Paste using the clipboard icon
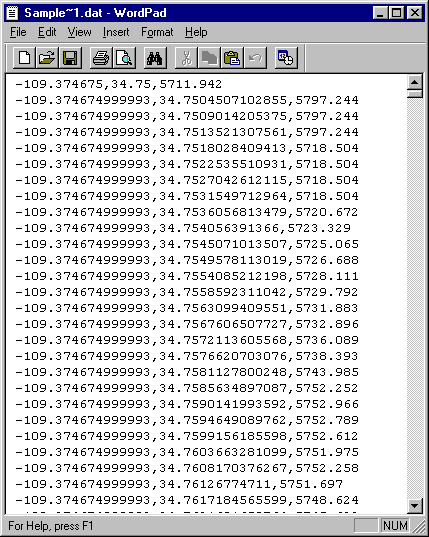The height and width of the screenshot is (537, 429). [x=232, y=58]
